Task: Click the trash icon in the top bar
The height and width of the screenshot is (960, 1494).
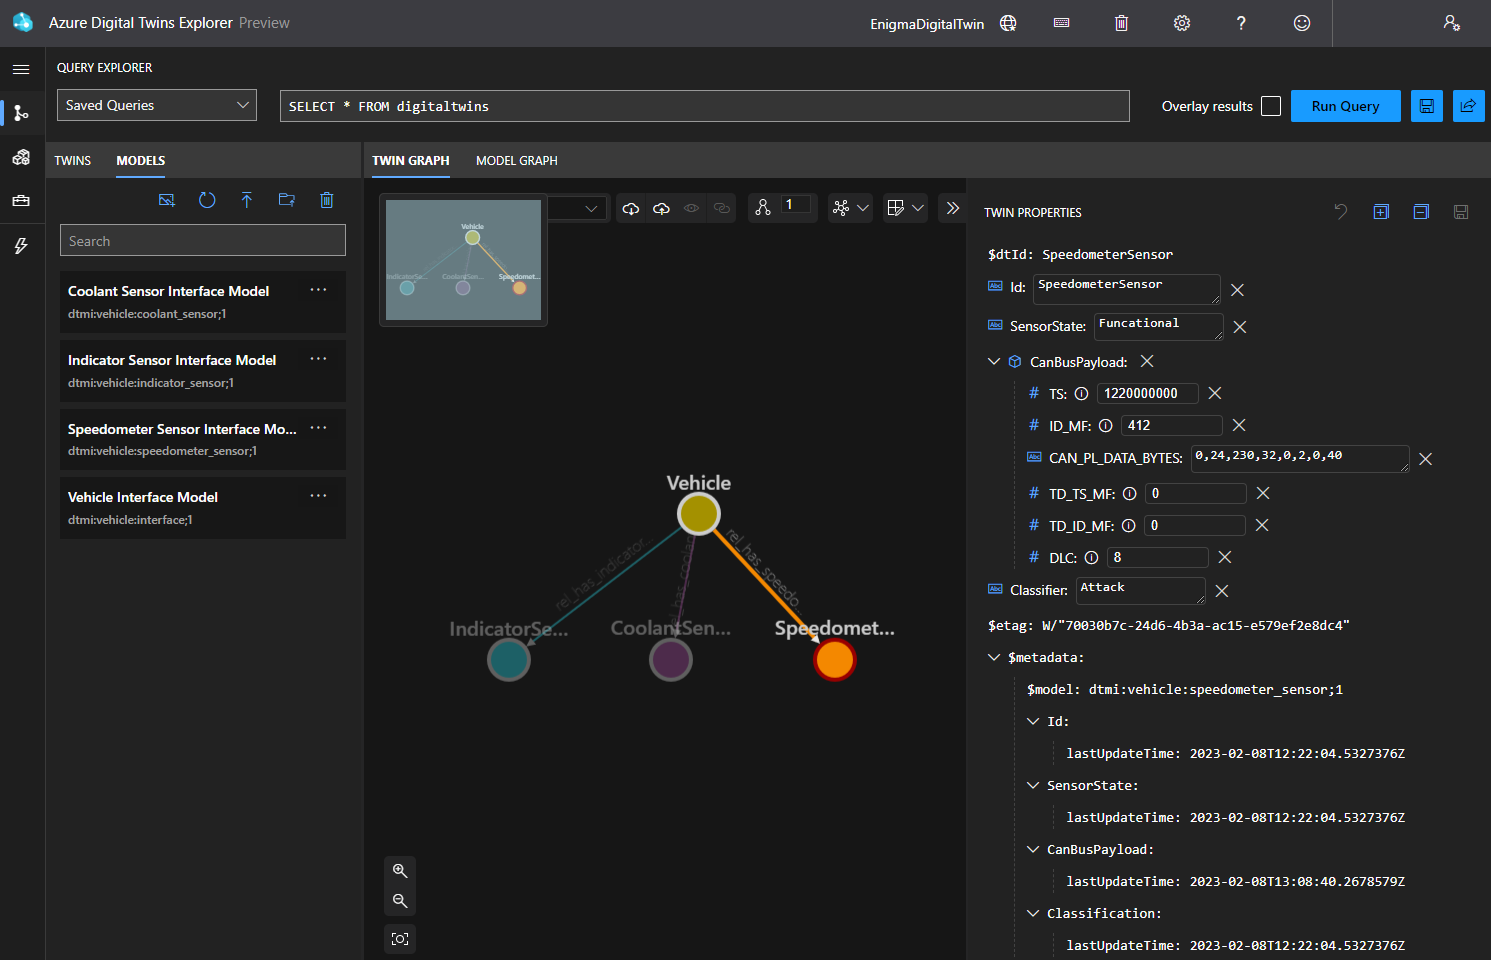Action: point(1122,23)
